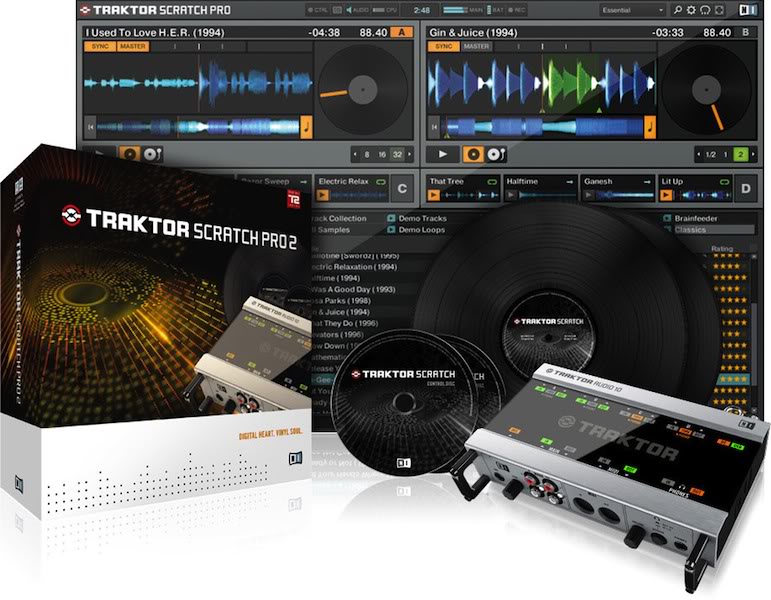Open Preferences with the gear icon
Viewport: 771px width, 600px height.
point(691,10)
